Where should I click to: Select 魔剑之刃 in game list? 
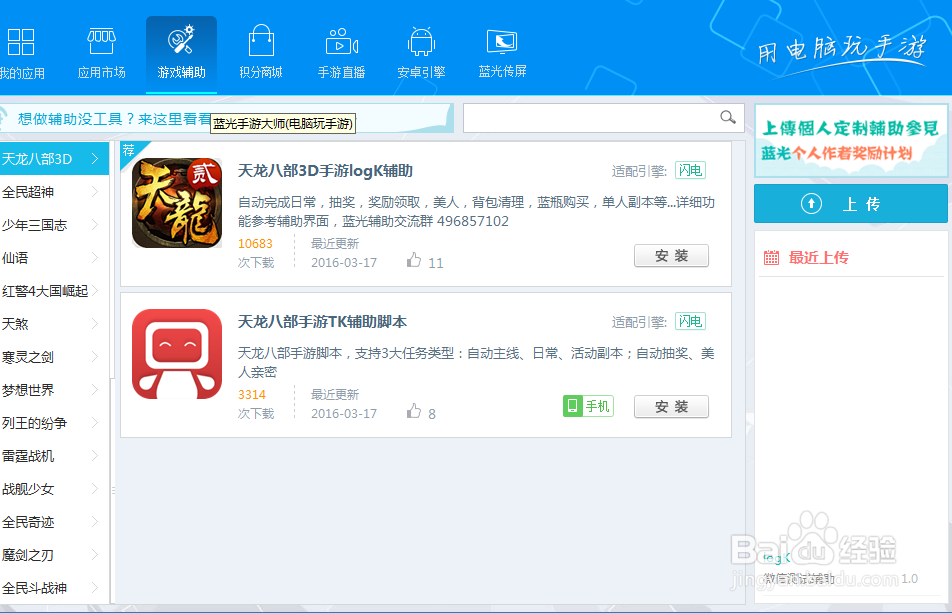click(x=54, y=555)
